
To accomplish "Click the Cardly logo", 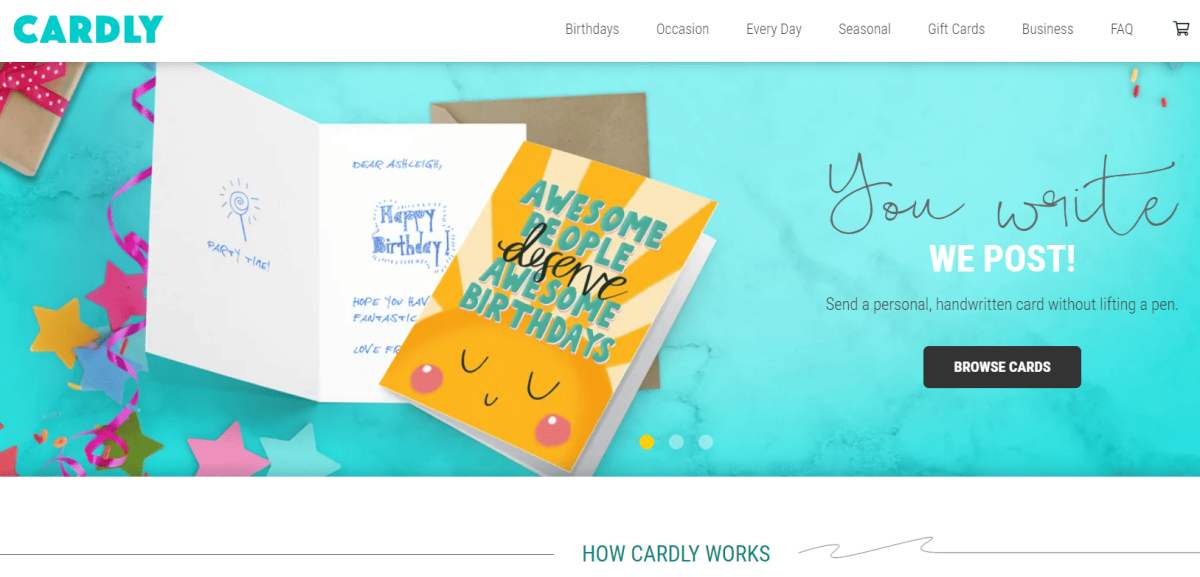I will (88, 29).
